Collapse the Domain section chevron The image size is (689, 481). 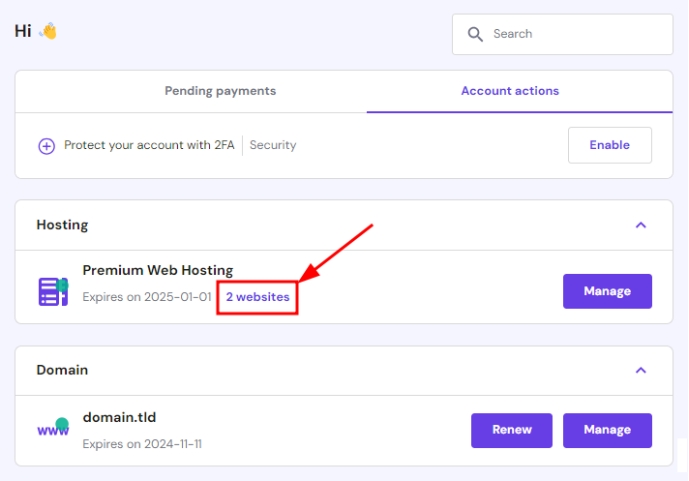641,370
